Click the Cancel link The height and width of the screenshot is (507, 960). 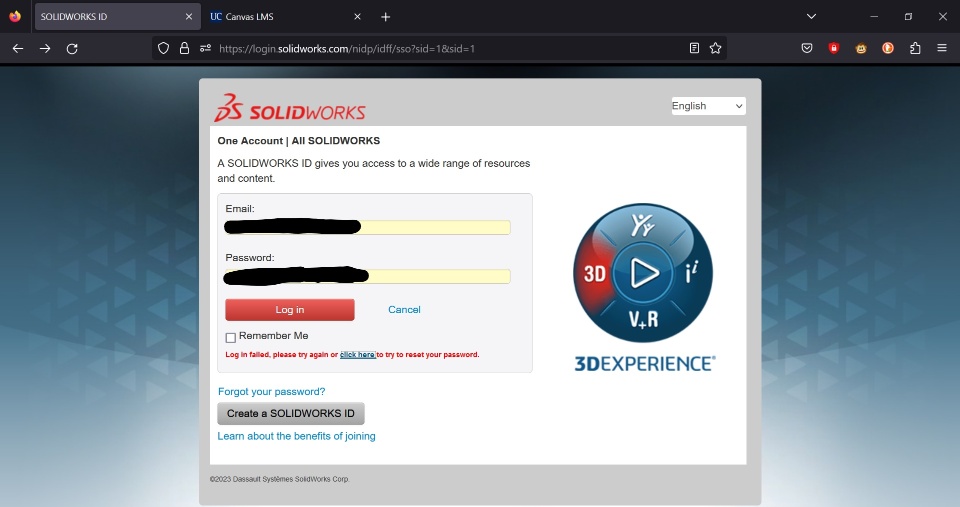pyautogui.click(x=404, y=310)
